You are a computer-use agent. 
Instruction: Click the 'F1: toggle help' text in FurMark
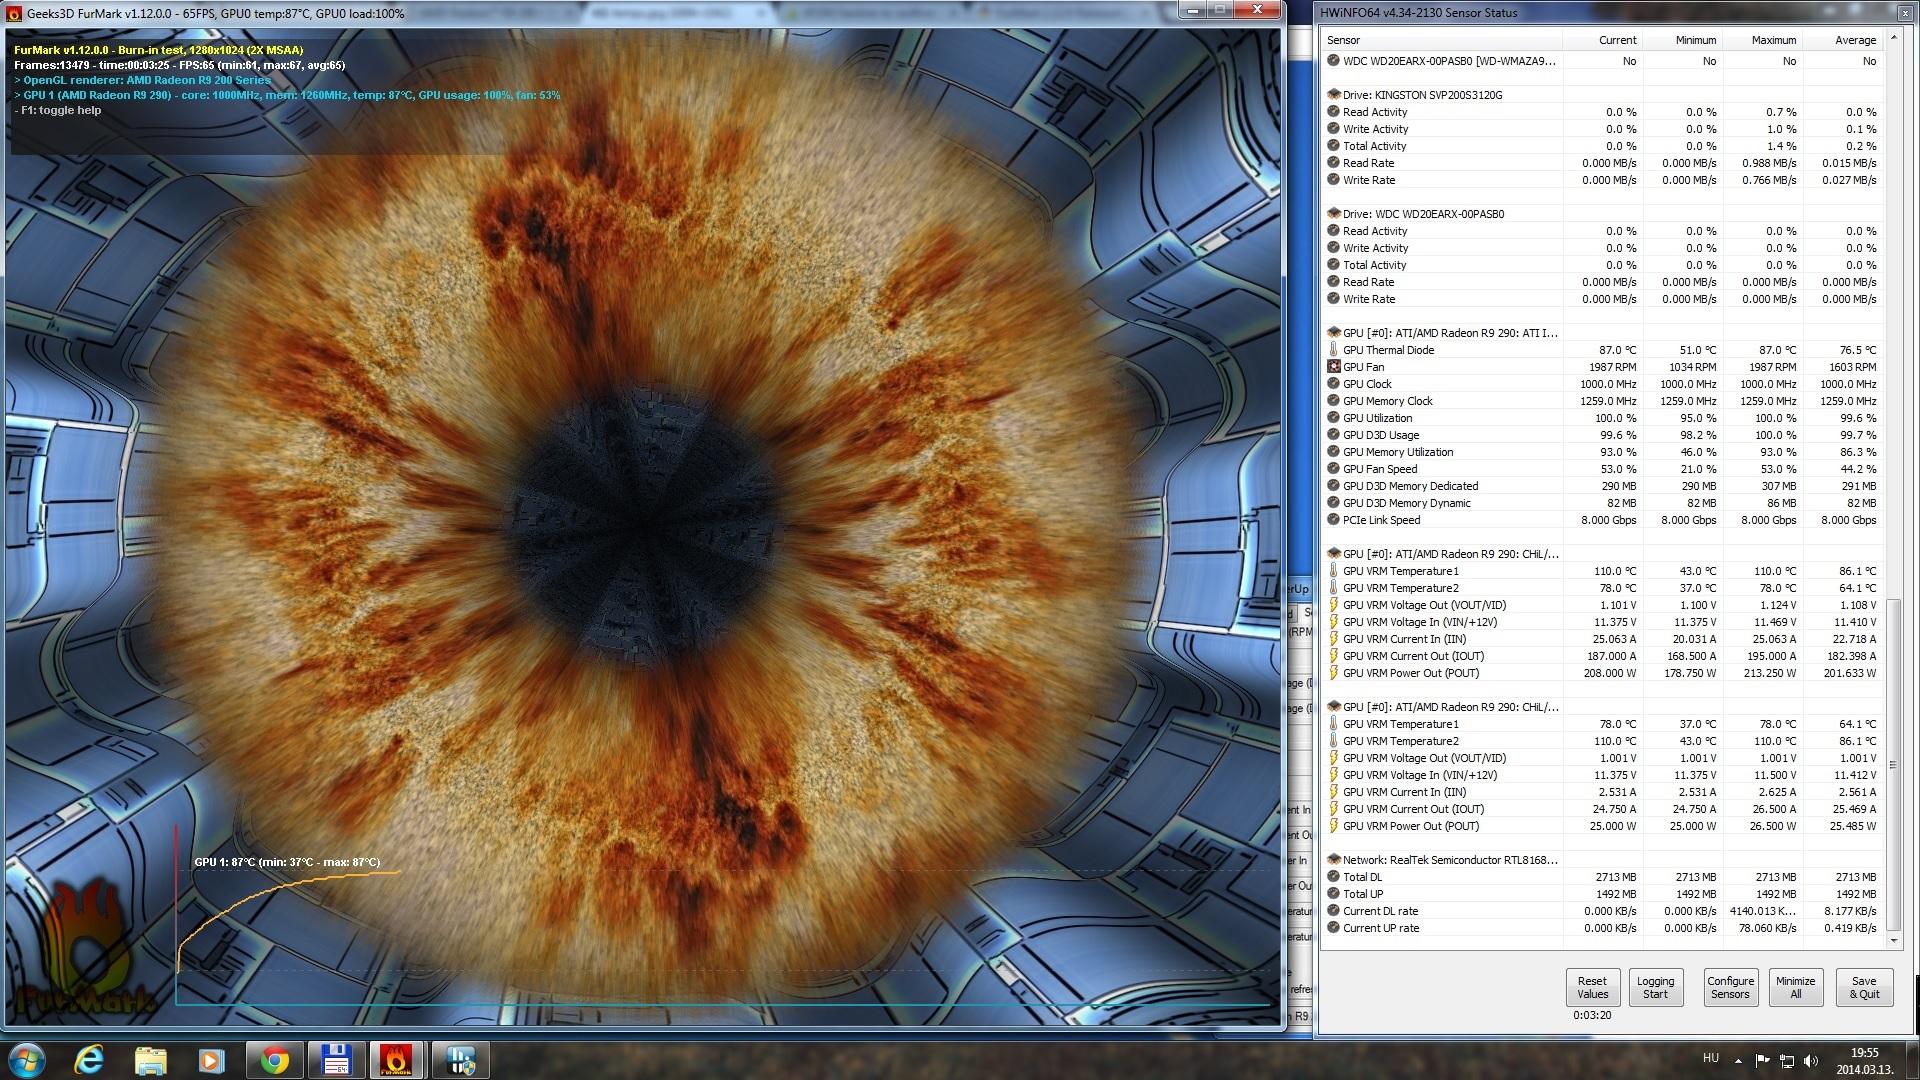(x=58, y=110)
